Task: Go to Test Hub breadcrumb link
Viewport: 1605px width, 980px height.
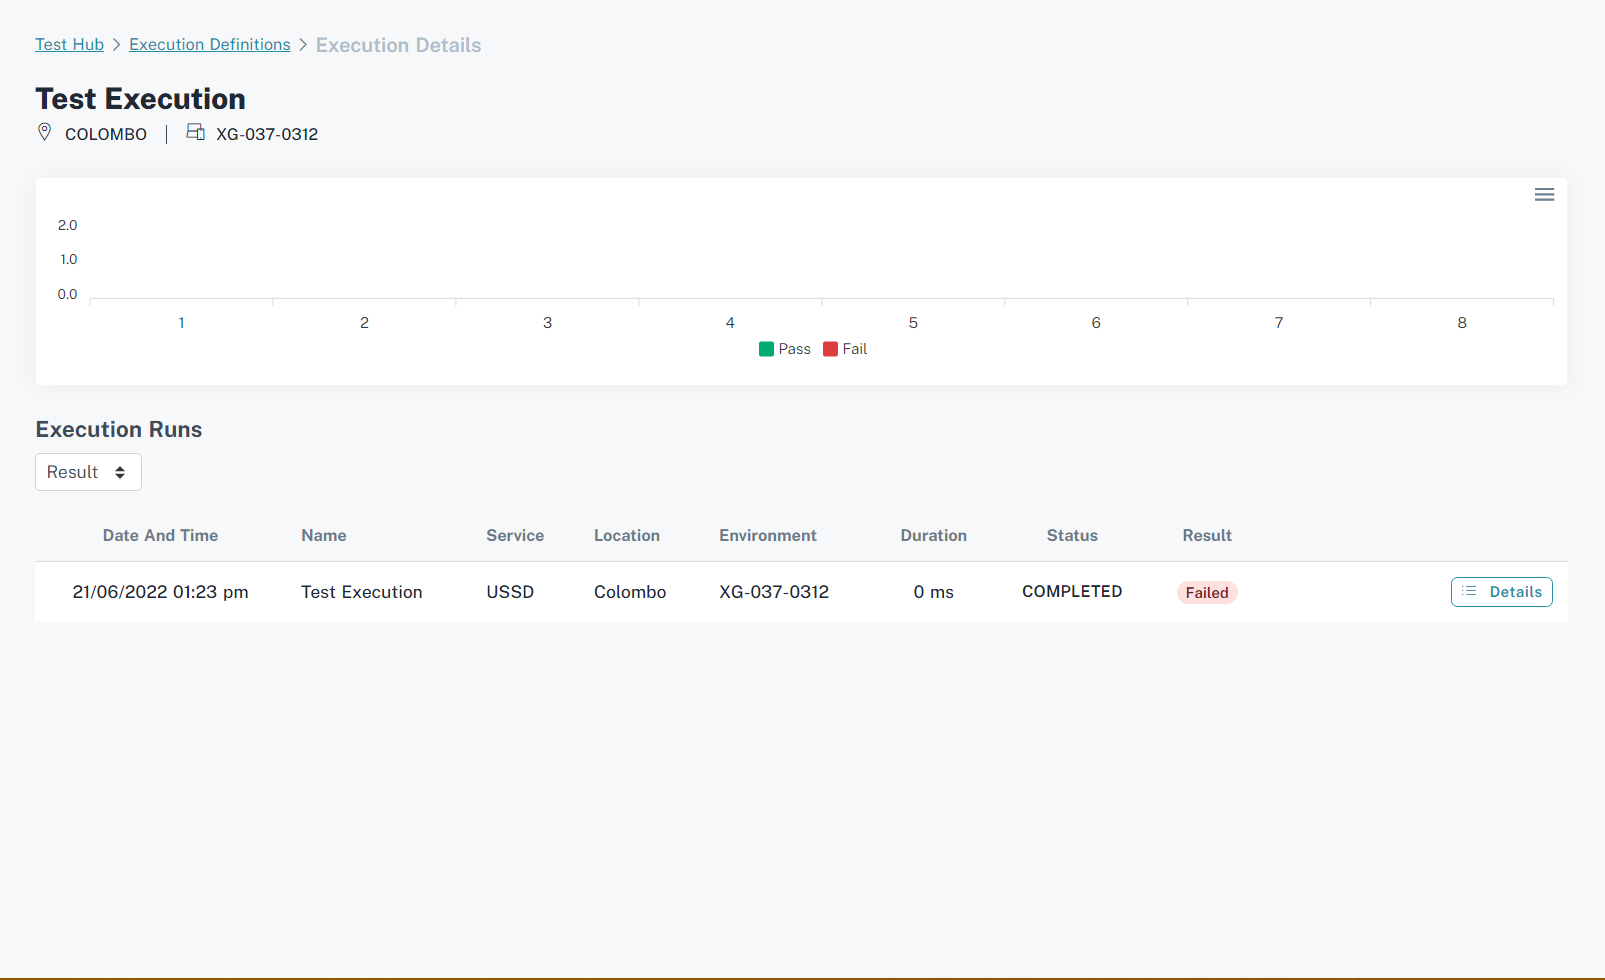Action: coord(69,45)
